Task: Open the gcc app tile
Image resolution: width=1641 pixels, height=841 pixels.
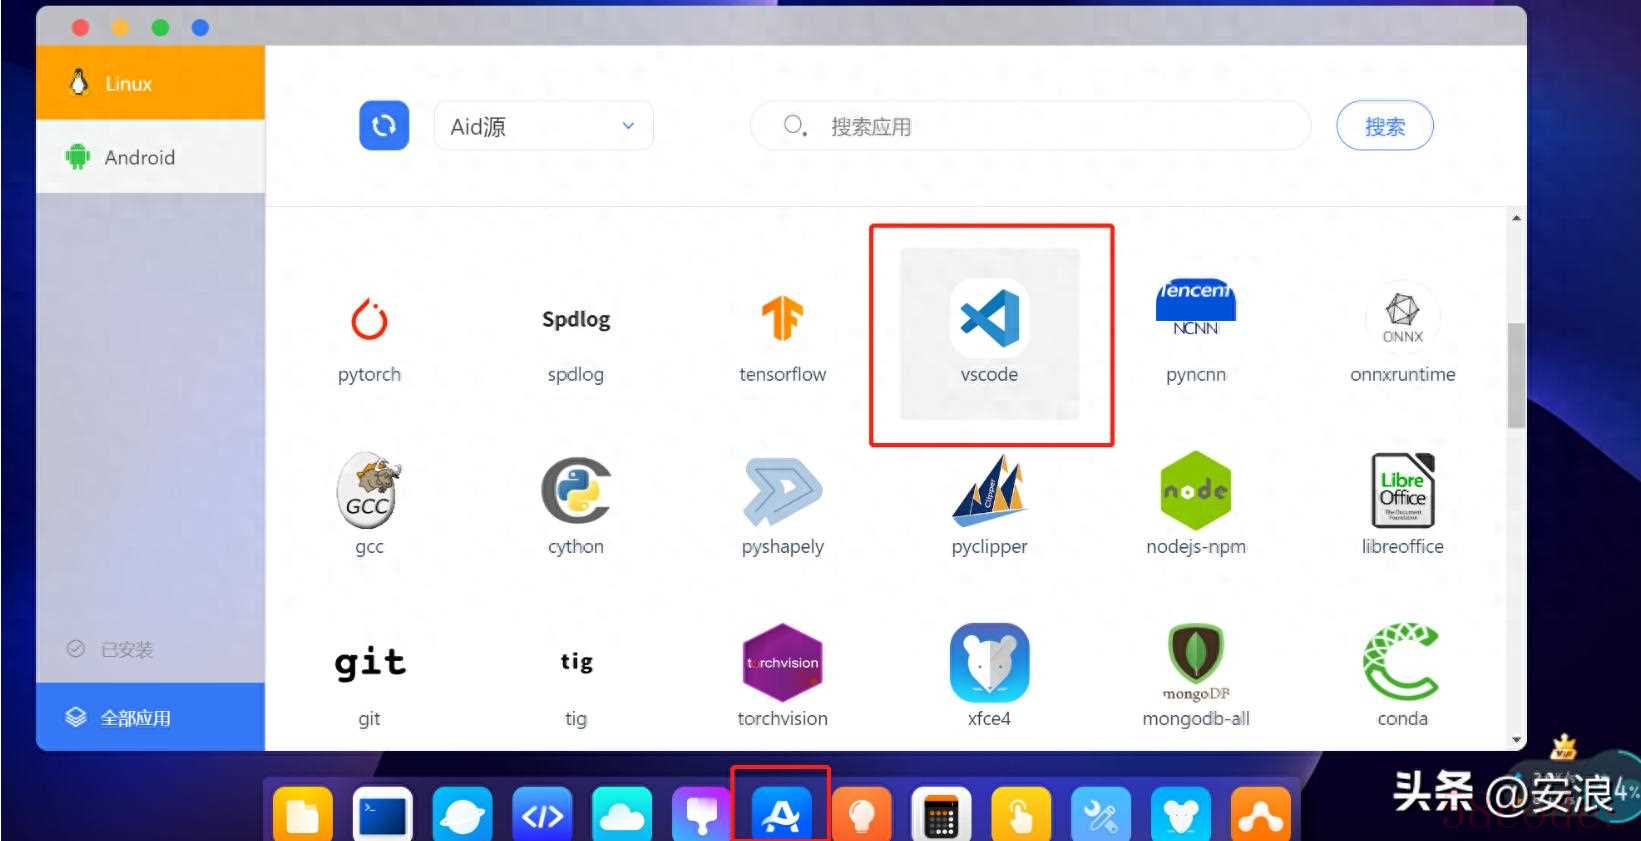Action: (369, 504)
